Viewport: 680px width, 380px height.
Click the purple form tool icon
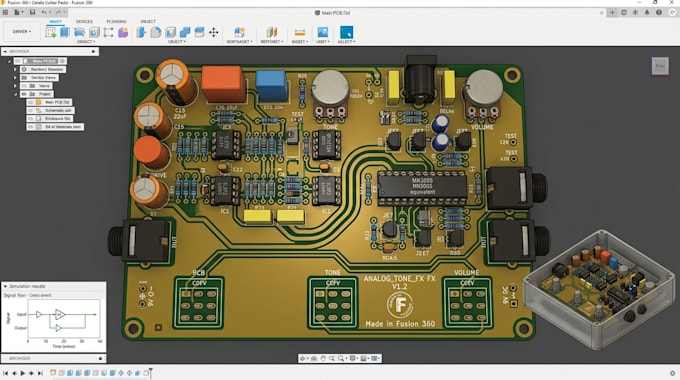(x=123, y=32)
